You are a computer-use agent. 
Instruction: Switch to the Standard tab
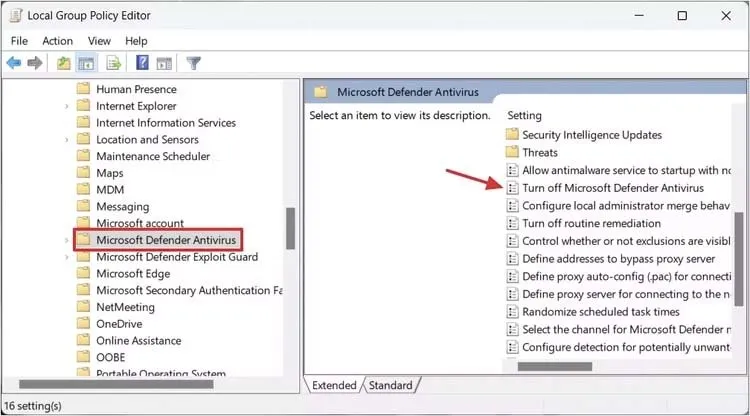(390, 385)
